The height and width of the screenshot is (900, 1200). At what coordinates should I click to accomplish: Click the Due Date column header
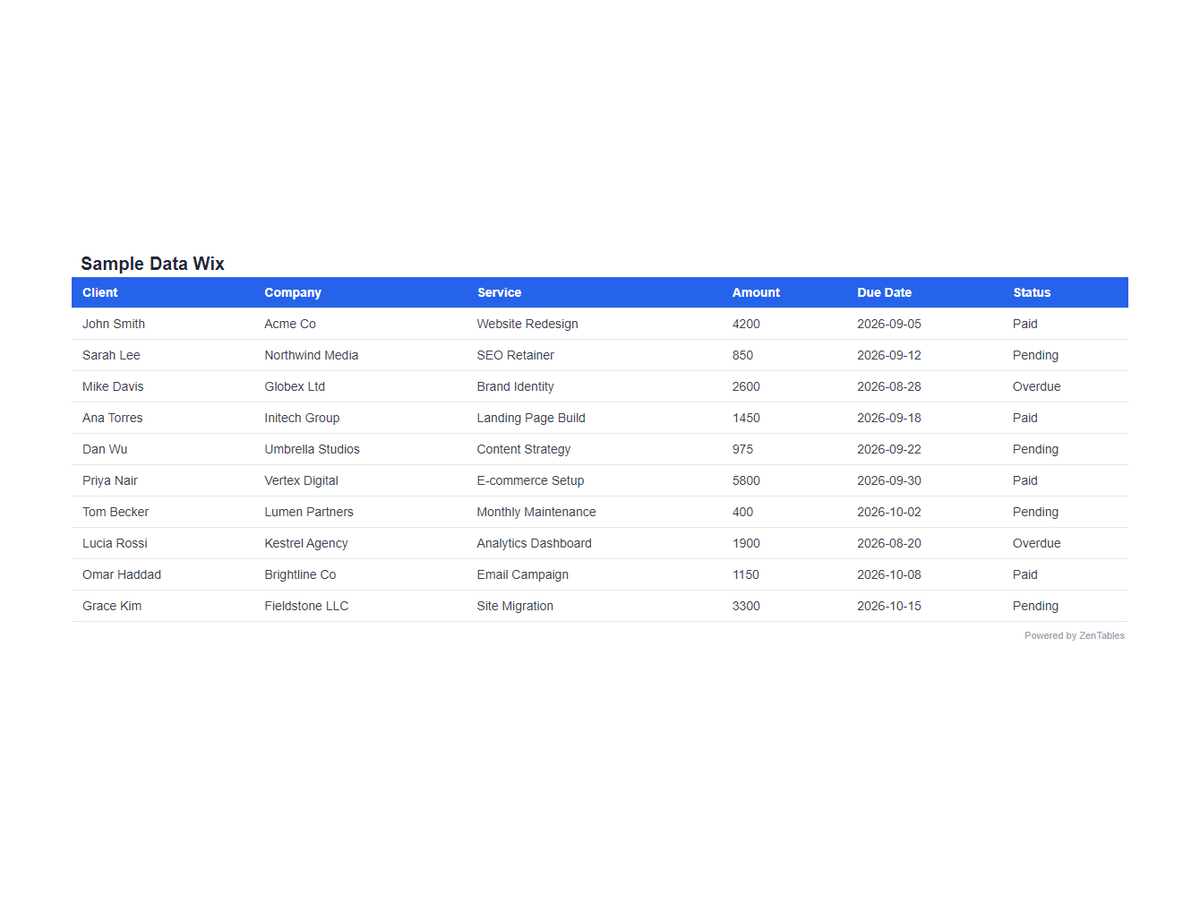pos(884,293)
